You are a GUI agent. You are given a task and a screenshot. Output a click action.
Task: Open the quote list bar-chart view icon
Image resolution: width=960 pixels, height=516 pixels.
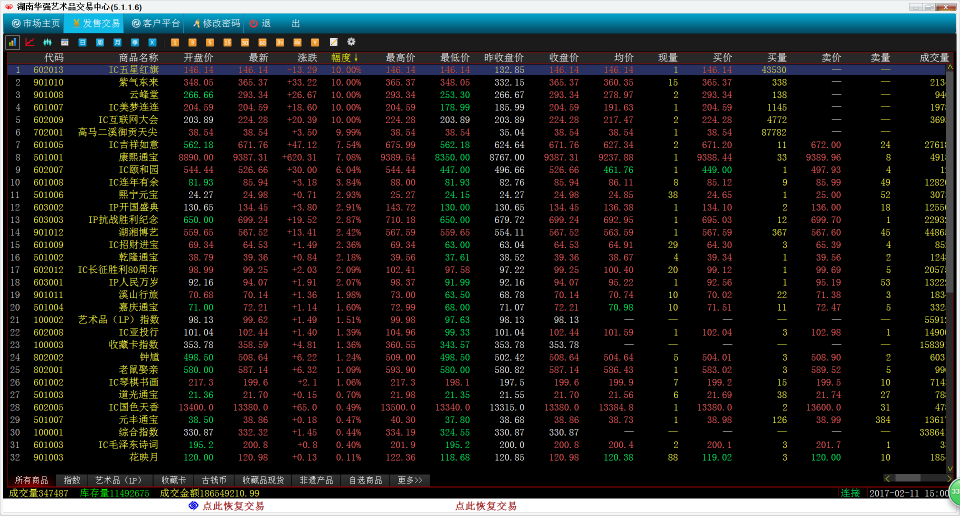click(x=12, y=42)
